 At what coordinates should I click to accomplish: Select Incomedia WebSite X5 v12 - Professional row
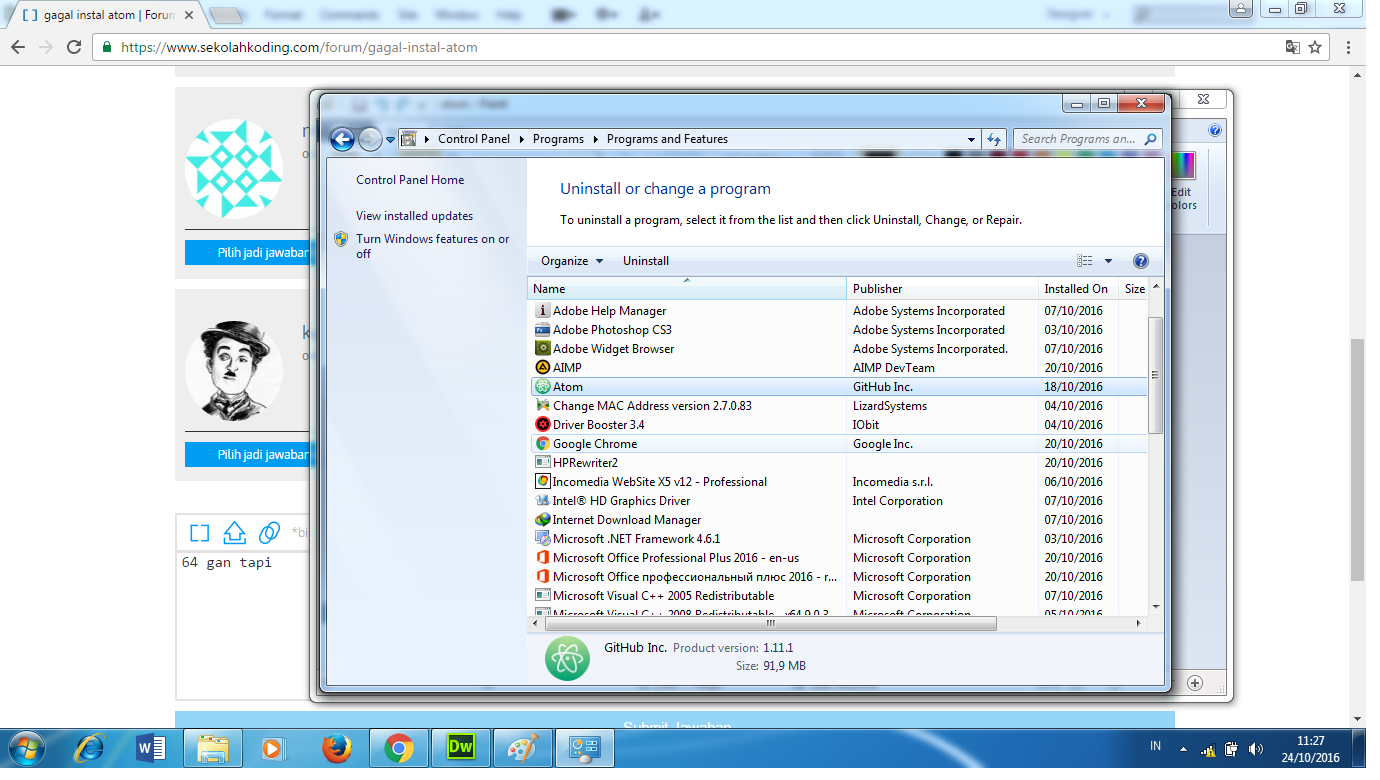(x=838, y=481)
